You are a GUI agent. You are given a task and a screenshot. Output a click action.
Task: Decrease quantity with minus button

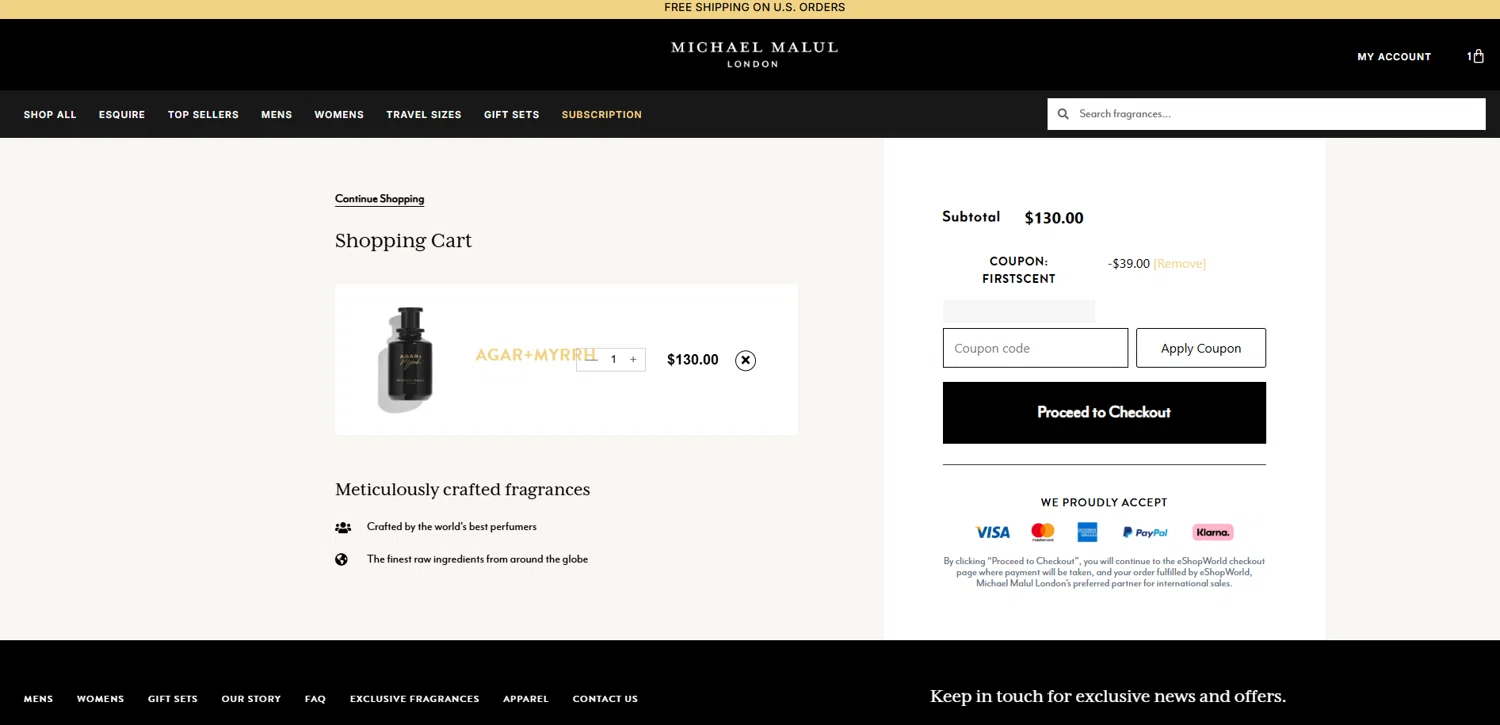tap(593, 359)
